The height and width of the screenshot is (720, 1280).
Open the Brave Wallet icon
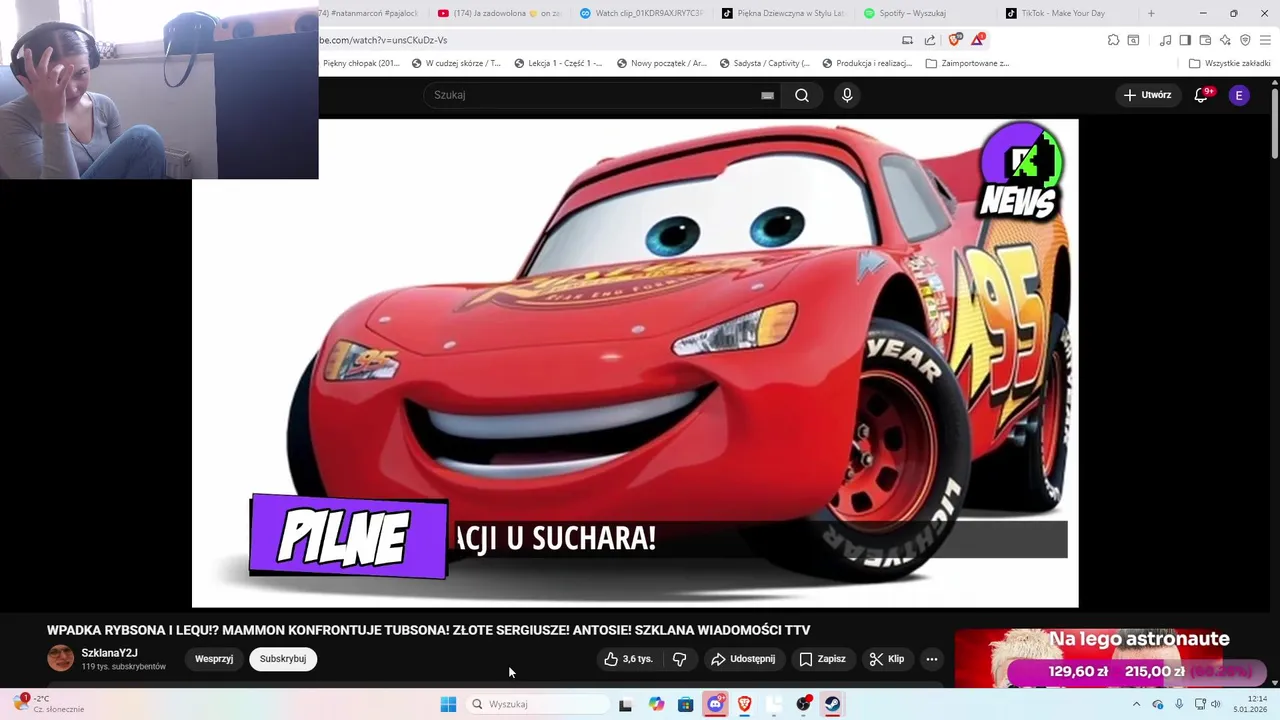click(x=1205, y=40)
